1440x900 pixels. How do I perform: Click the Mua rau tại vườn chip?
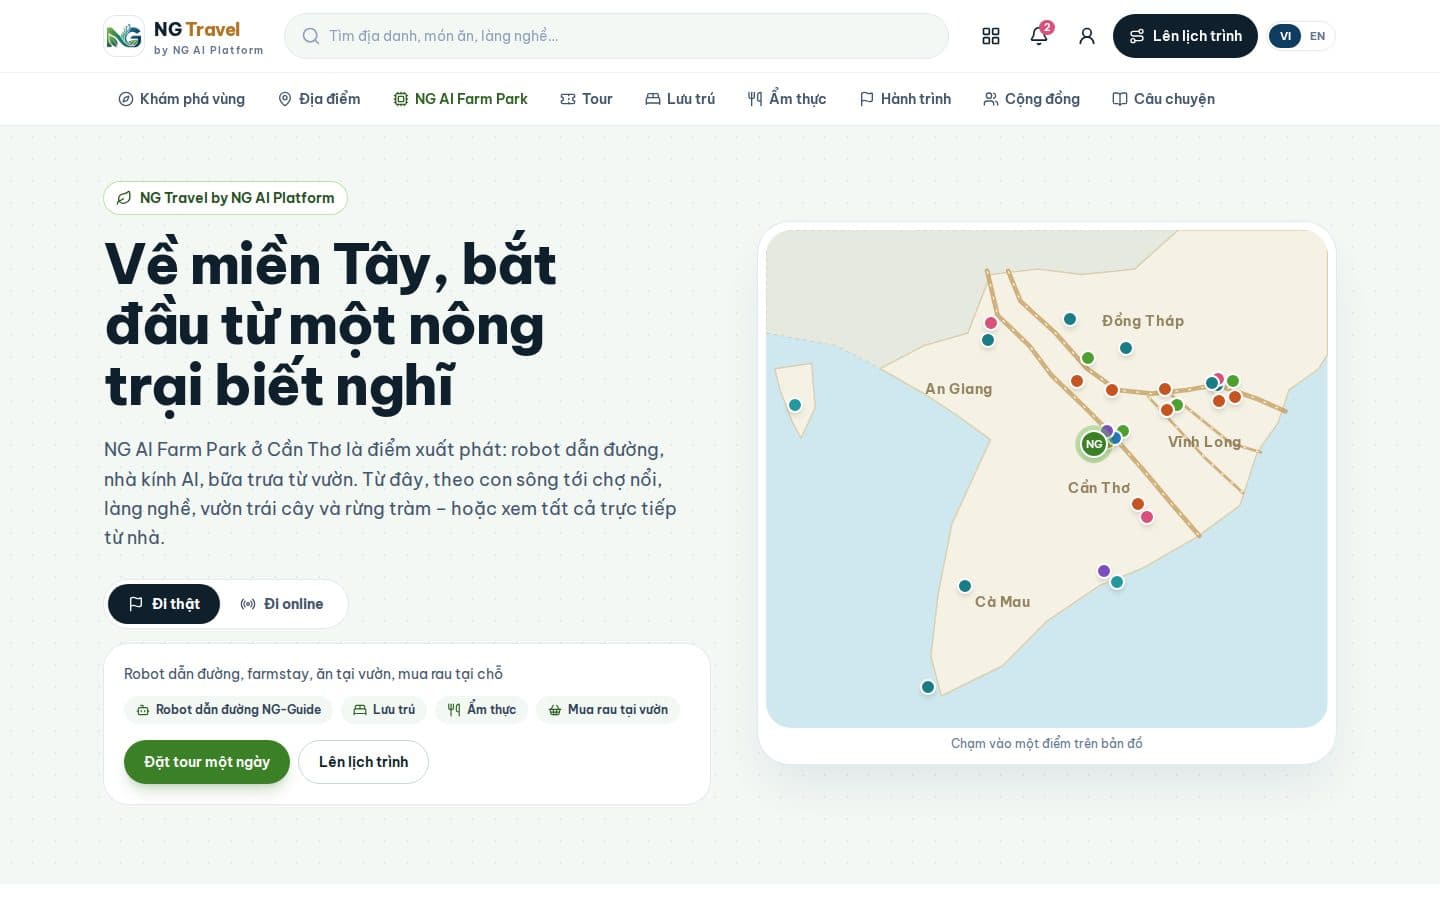tap(608, 710)
